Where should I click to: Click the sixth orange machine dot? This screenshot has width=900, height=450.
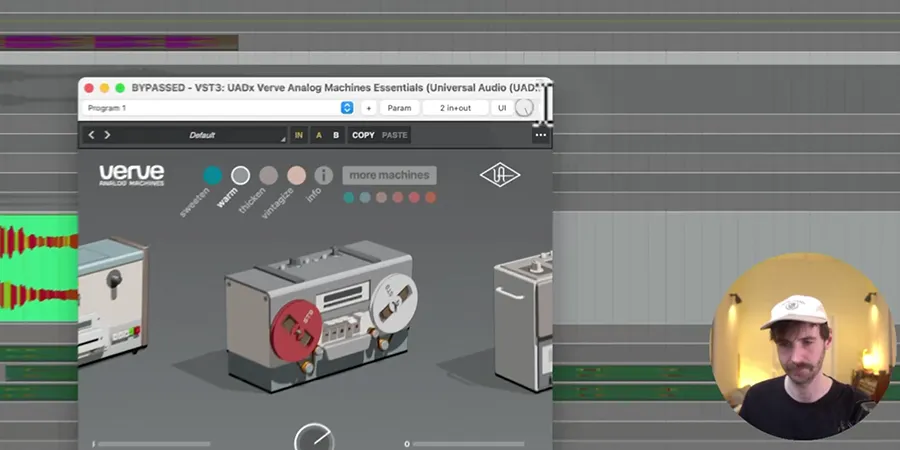[x=430, y=197]
